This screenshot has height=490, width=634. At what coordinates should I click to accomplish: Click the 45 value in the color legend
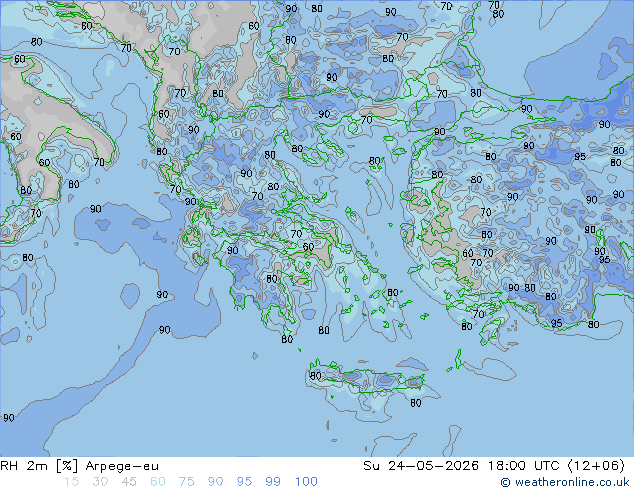[x=129, y=482]
